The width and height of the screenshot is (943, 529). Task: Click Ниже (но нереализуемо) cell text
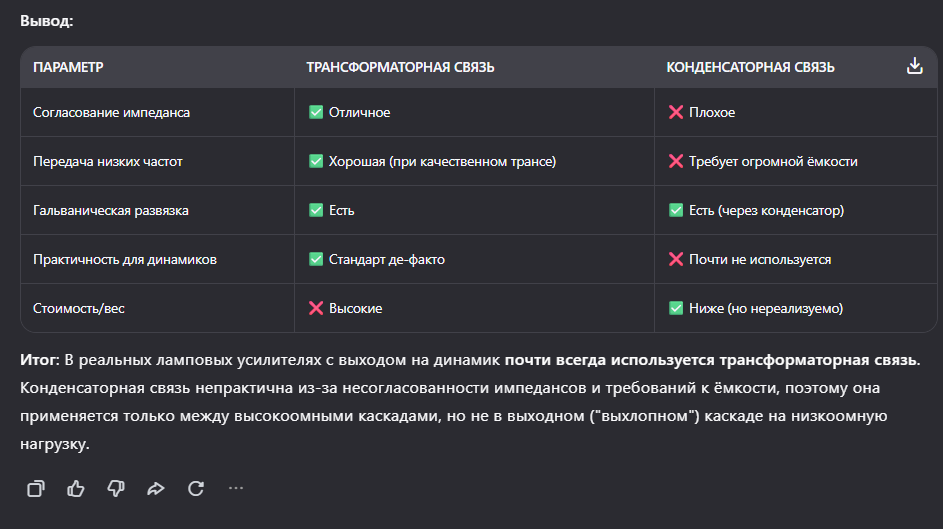pos(765,308)
